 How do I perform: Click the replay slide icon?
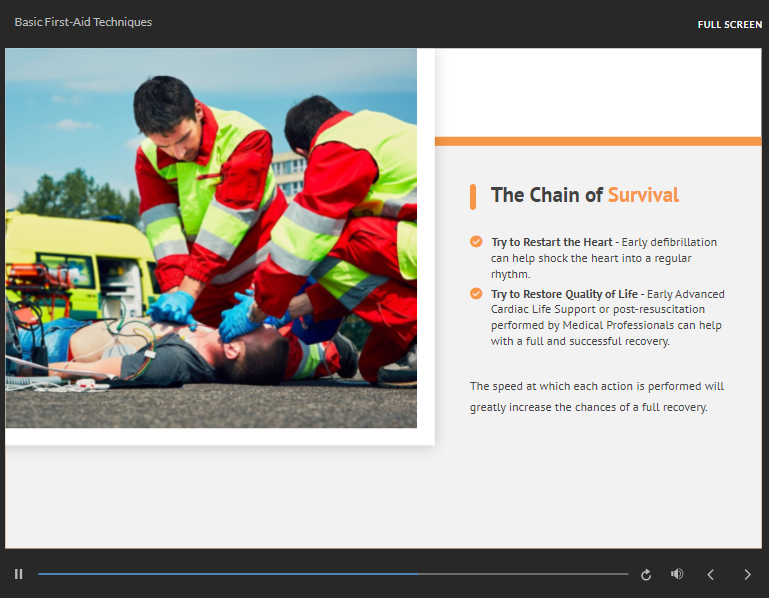pyautogui.click(x=646, y=574)
